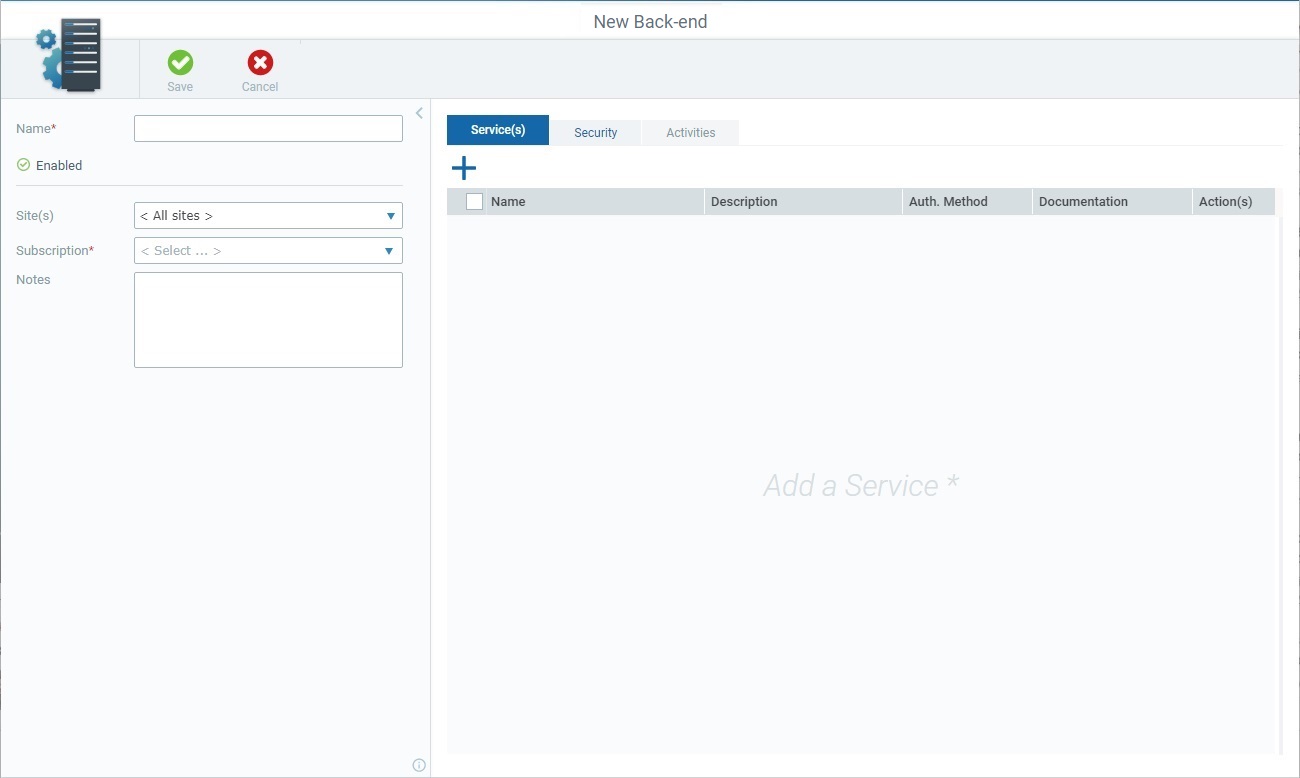The height and width of the screenshot is (778, 1300).
Task: Click the Notes text area
Action: point(268,319)
